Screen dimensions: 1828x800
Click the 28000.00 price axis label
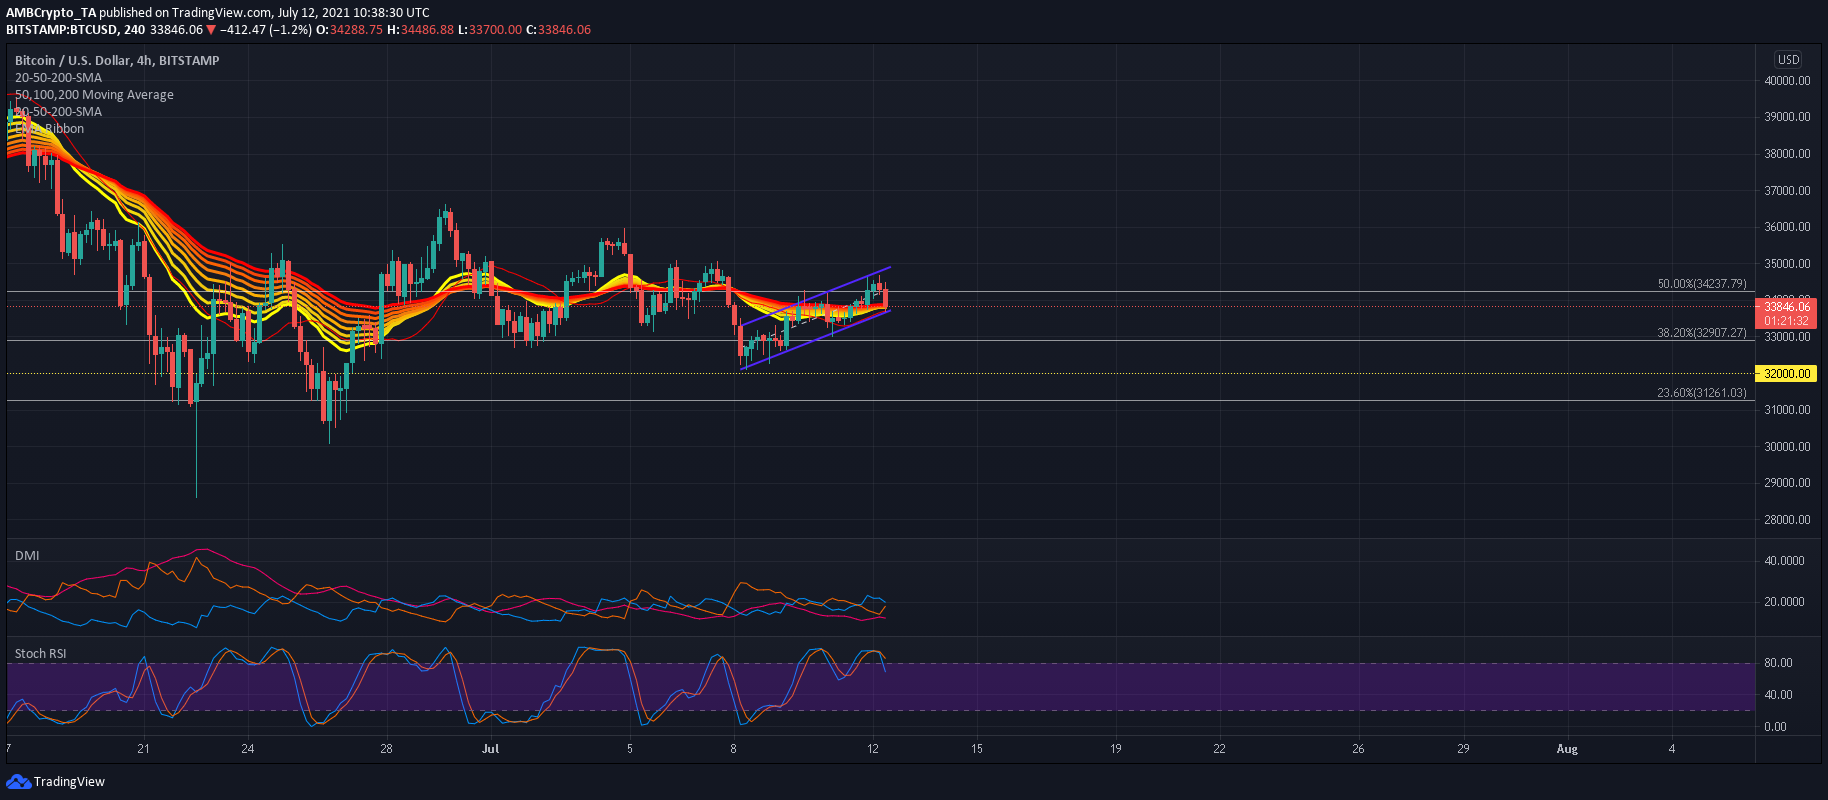[x=1787, y=520]
